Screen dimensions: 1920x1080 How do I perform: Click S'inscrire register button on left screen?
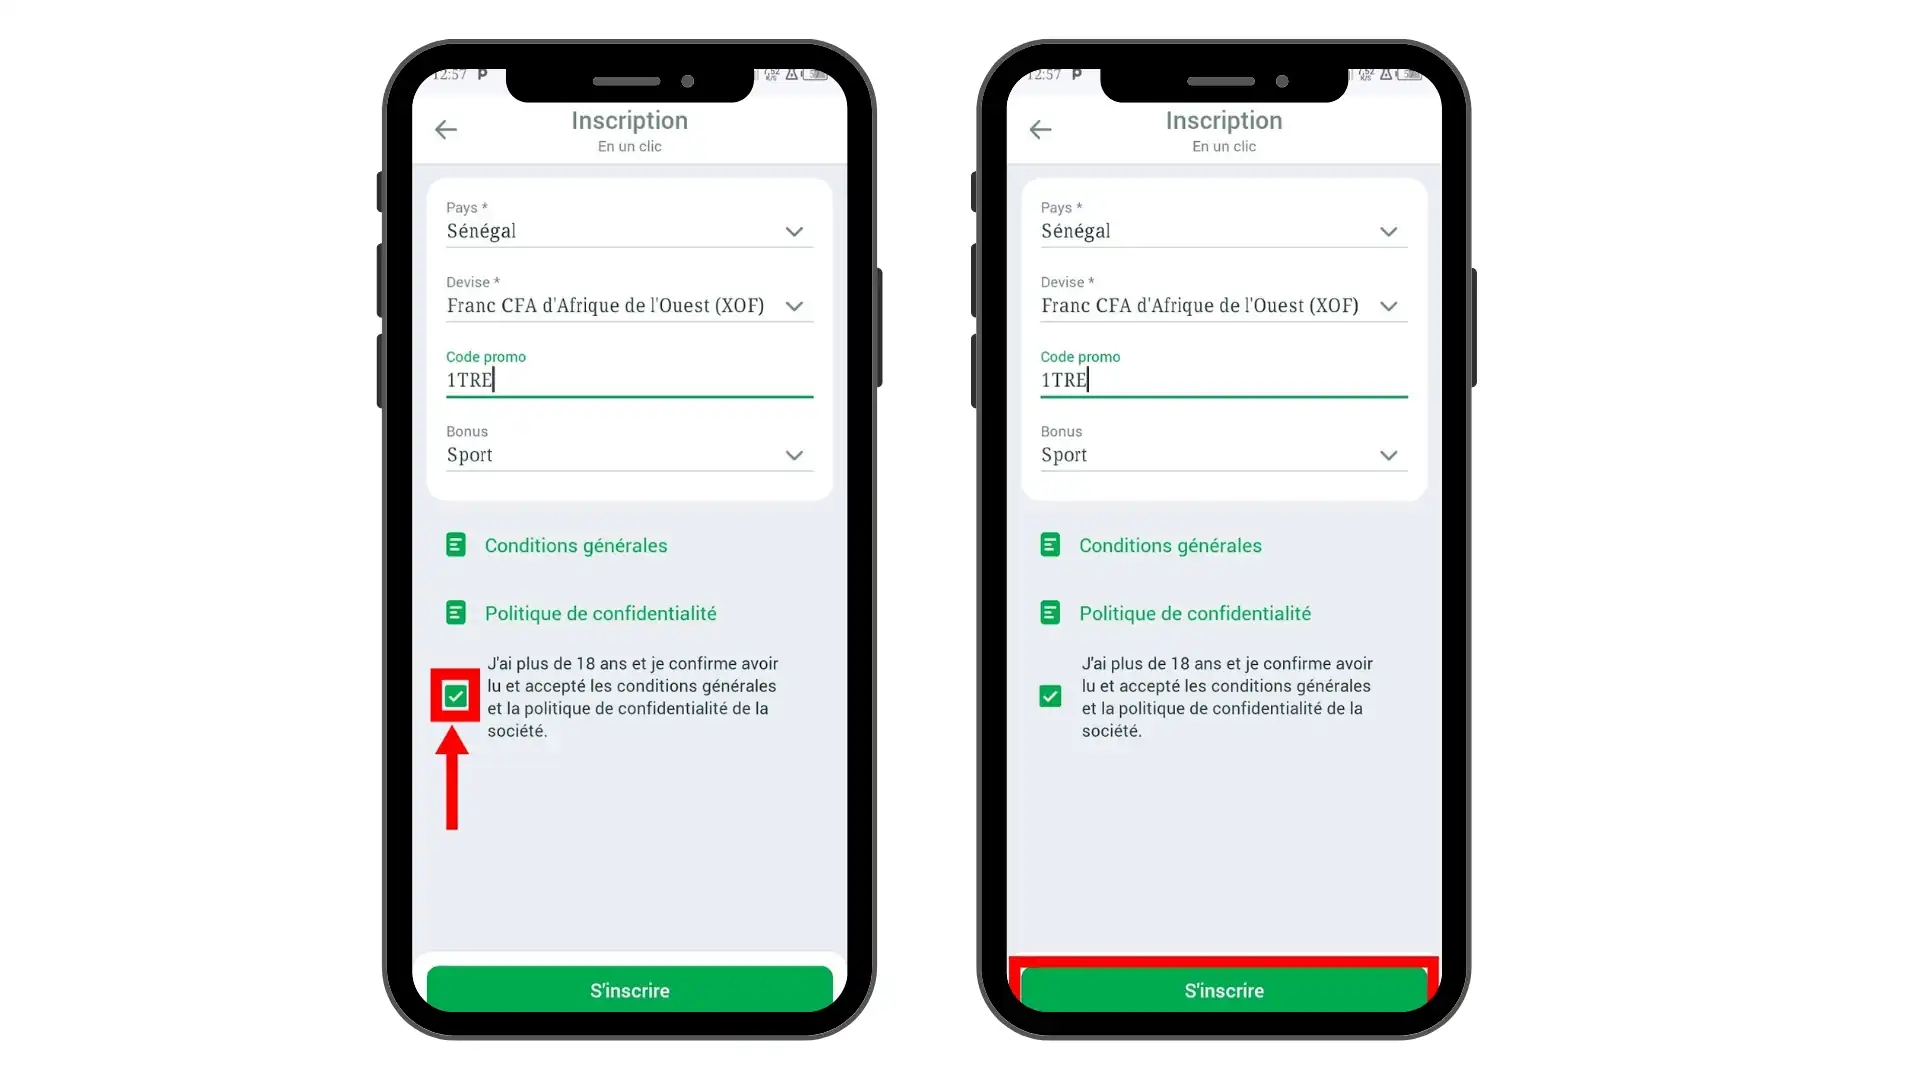click(x=629, y=989)
